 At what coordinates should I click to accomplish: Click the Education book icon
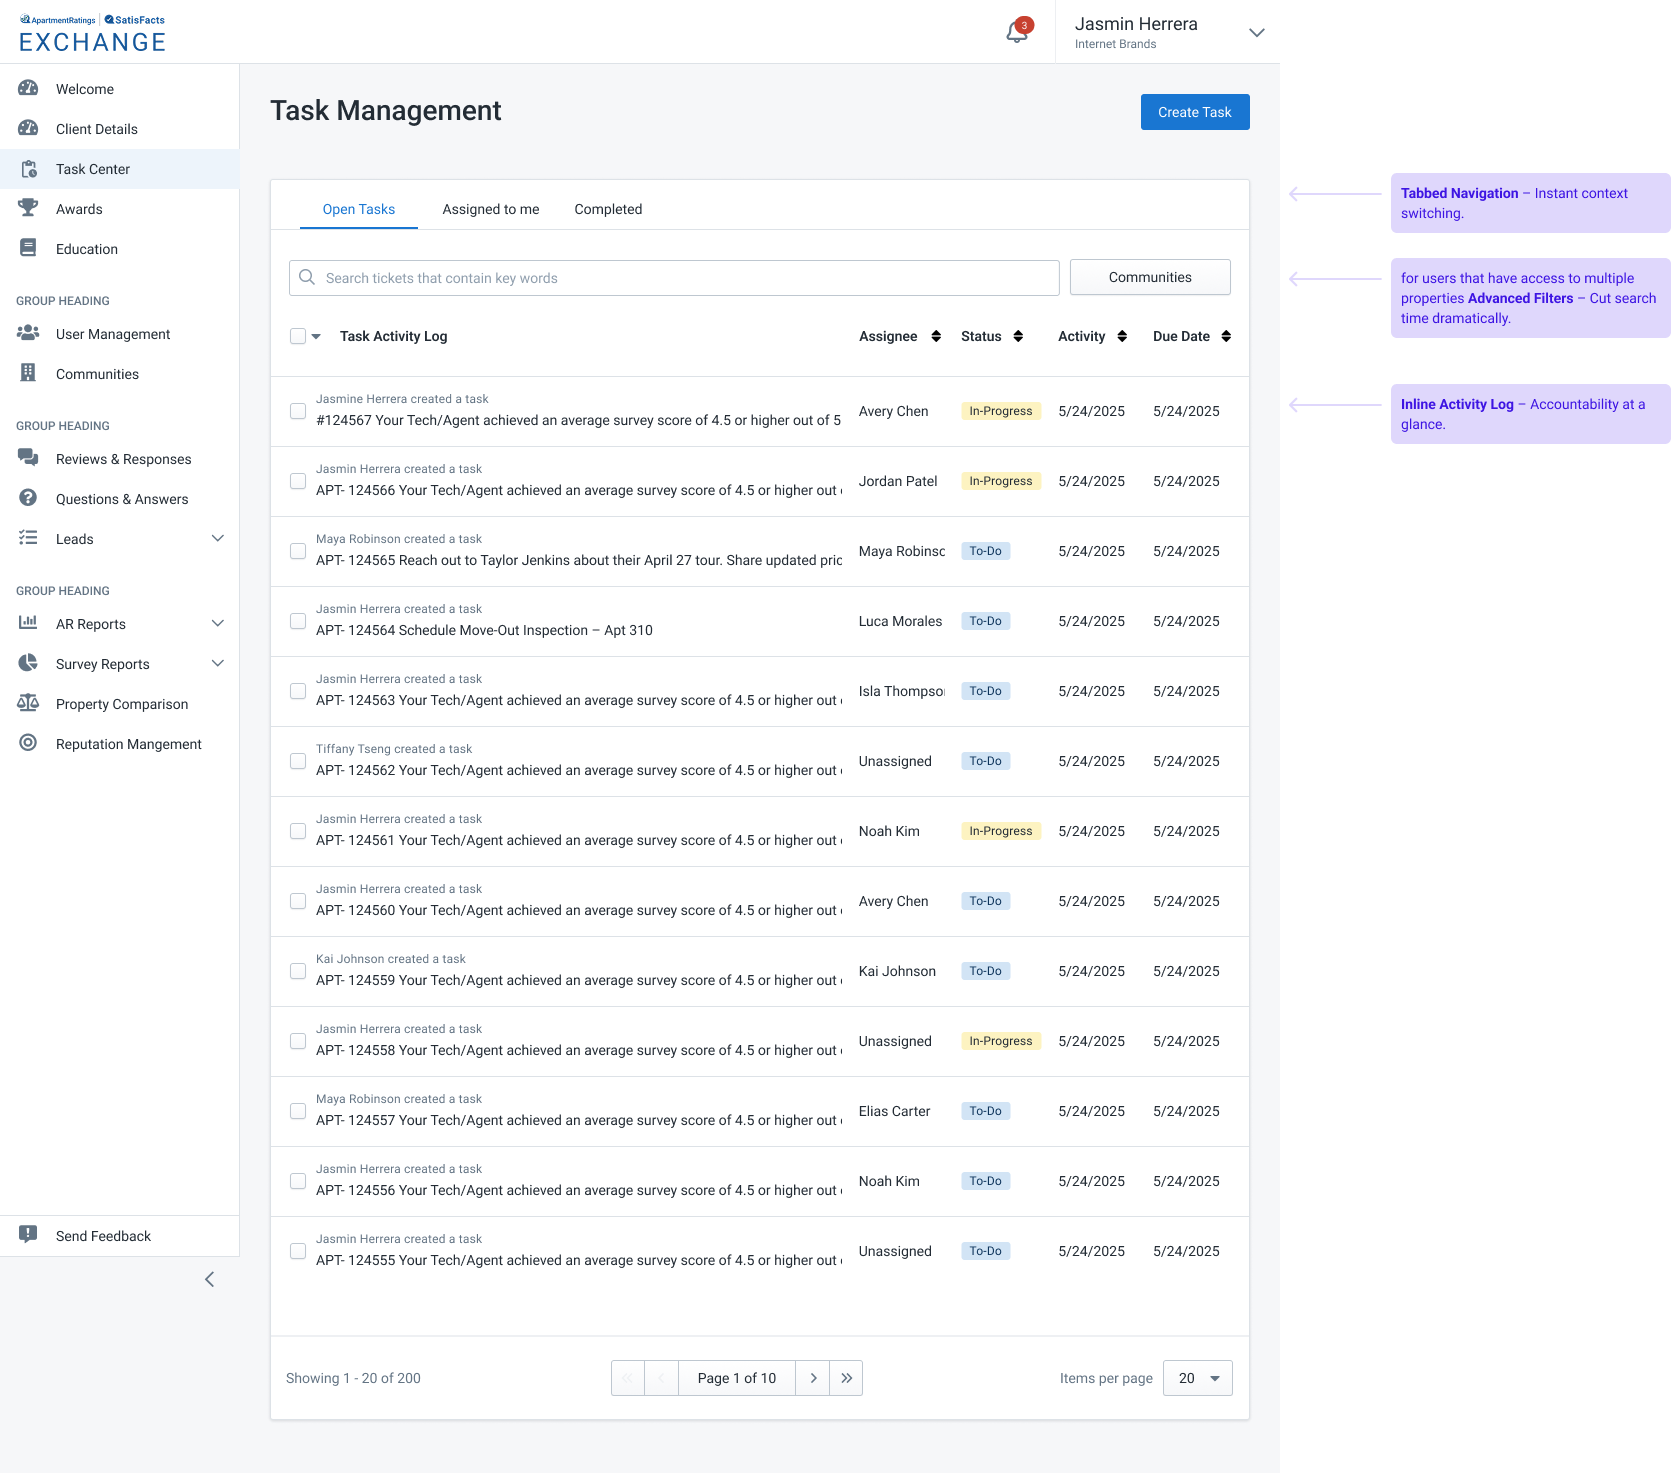[x=28, y=248]
